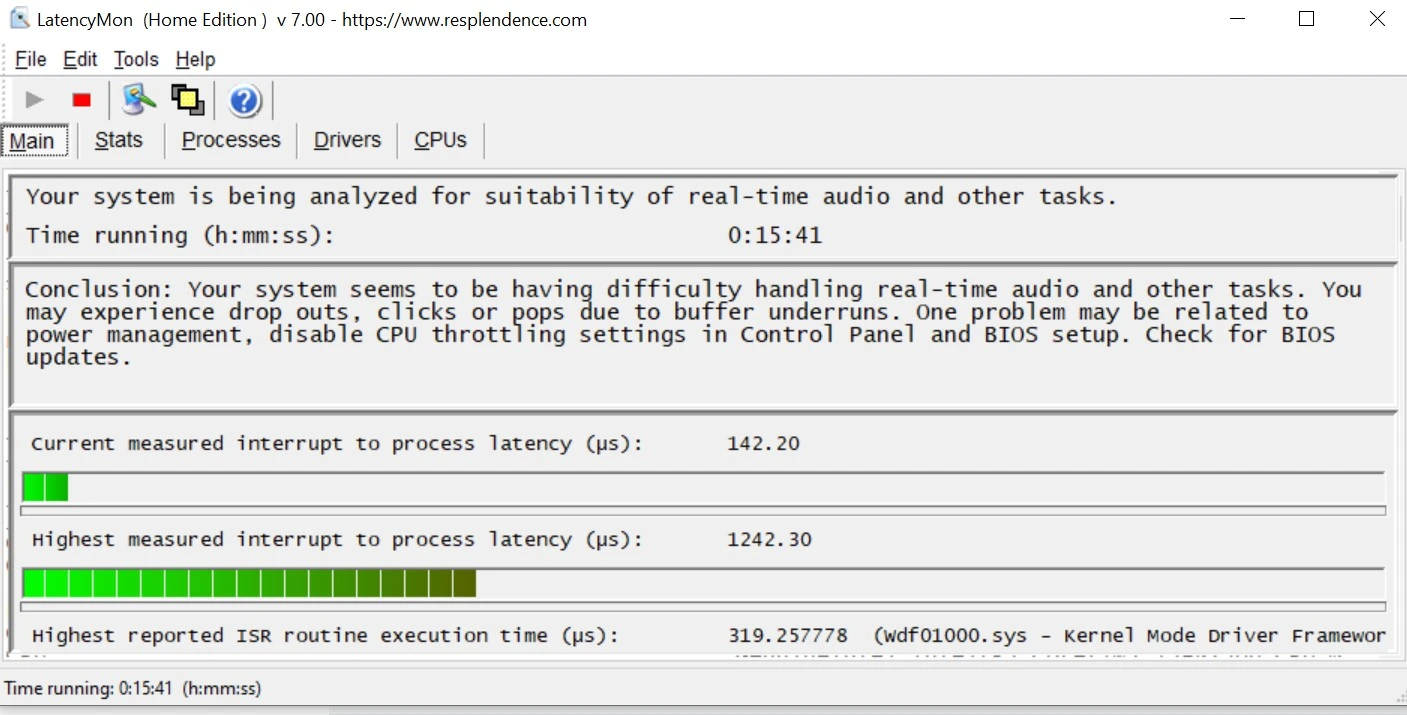This screenshot has width=1407, height=715.
Task: Open help using the blue question mark icon
Action: click(x=245, y=101)
